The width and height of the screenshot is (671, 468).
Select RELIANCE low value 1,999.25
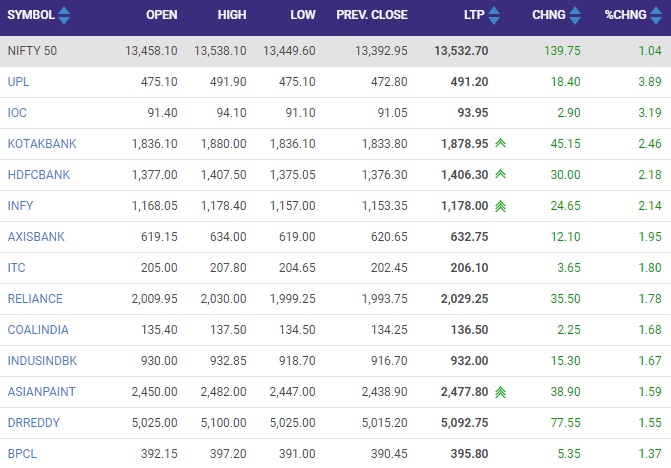tap(293, 299)
